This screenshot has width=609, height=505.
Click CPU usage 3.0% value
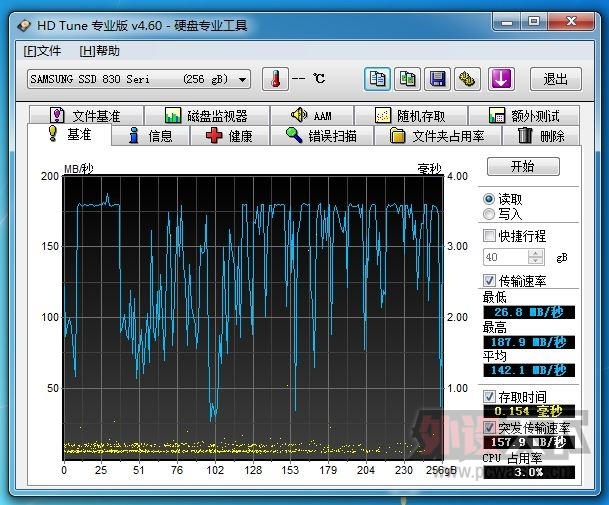(x=529, y=472)
